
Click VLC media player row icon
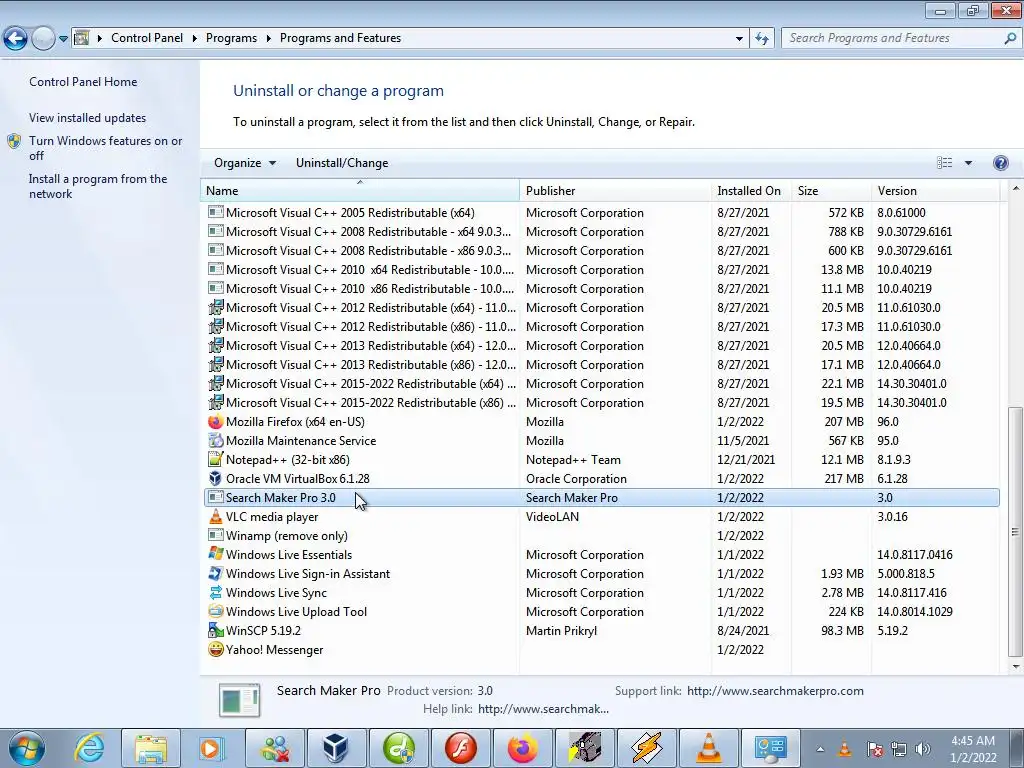pyautogui.click(x=215, y=517)
